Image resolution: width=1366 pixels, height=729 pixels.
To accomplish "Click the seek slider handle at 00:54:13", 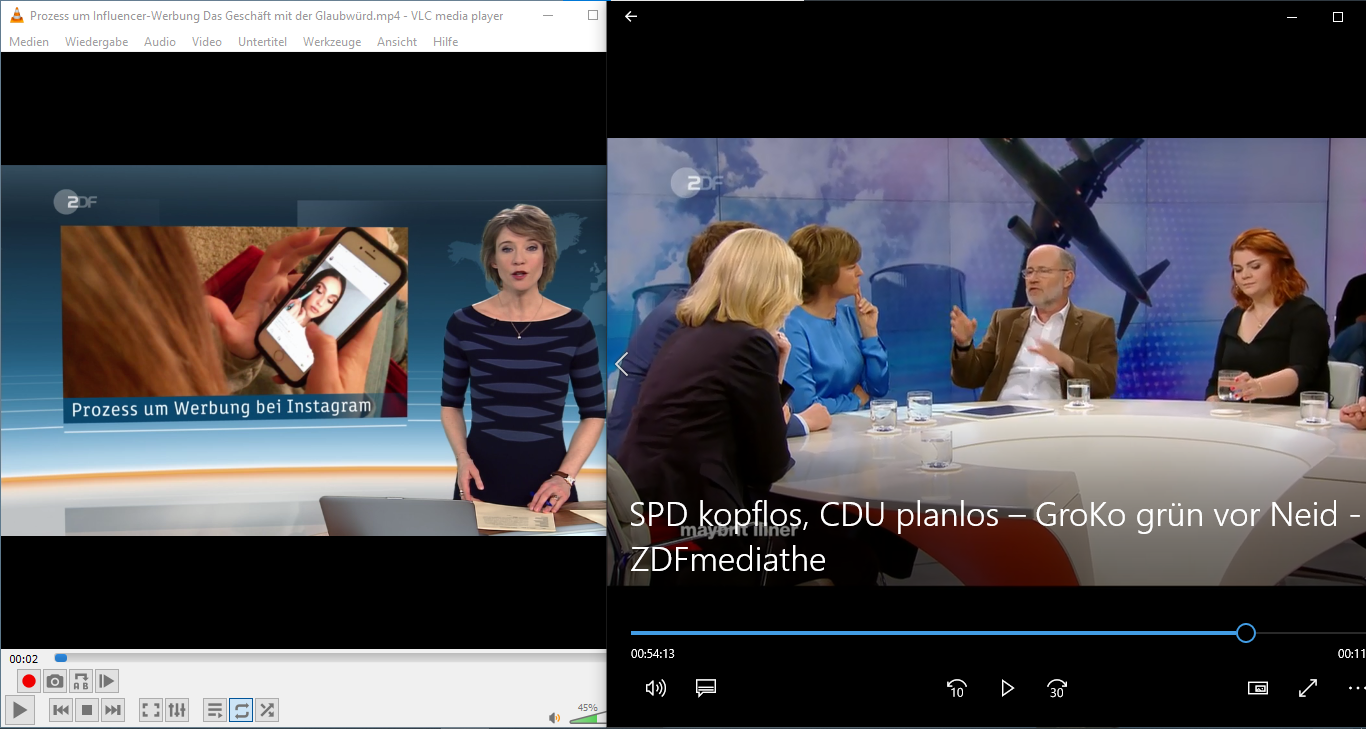I will 1245,633.
